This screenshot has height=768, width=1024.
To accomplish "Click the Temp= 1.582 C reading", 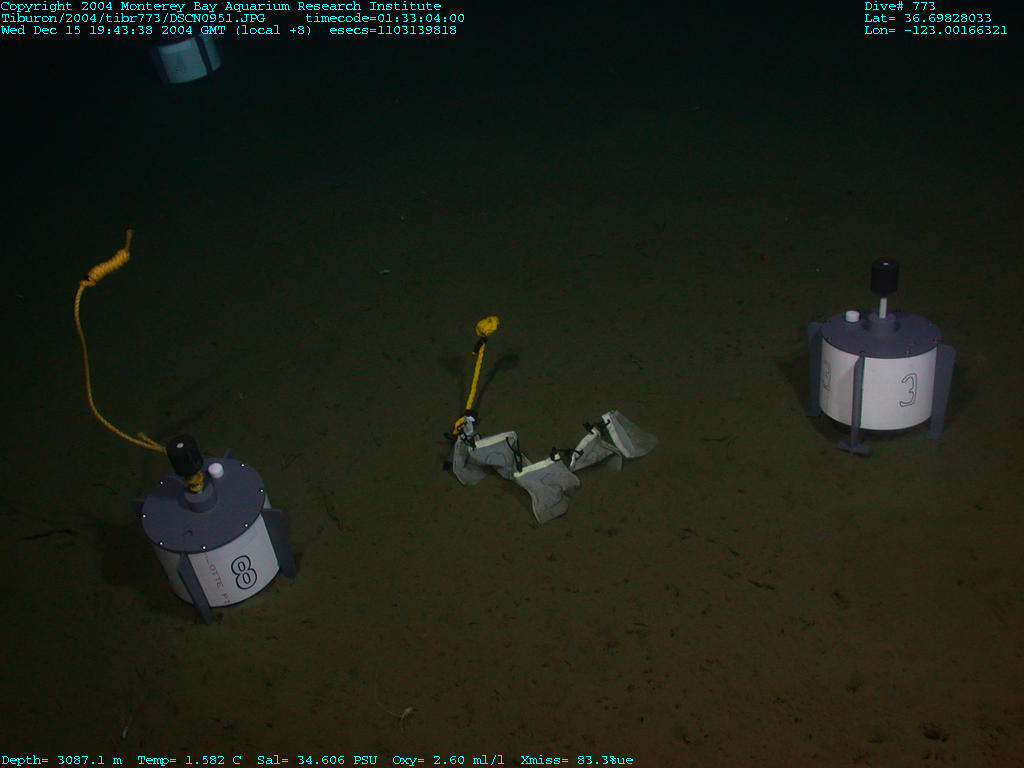I will click(x=189, y=760).
